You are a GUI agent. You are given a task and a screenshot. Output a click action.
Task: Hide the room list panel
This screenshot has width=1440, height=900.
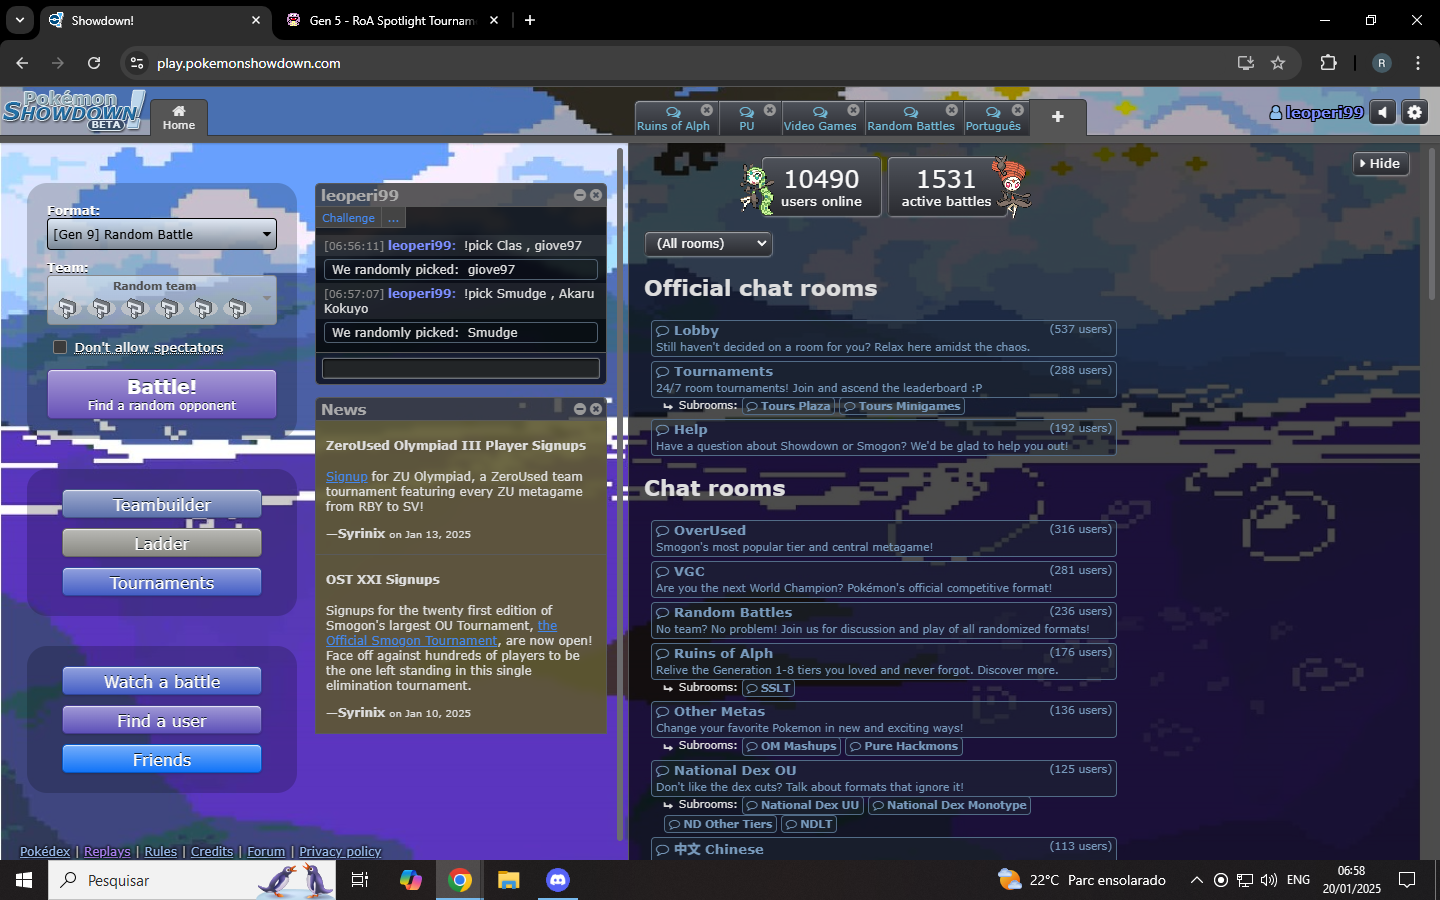click(1381, 163)
